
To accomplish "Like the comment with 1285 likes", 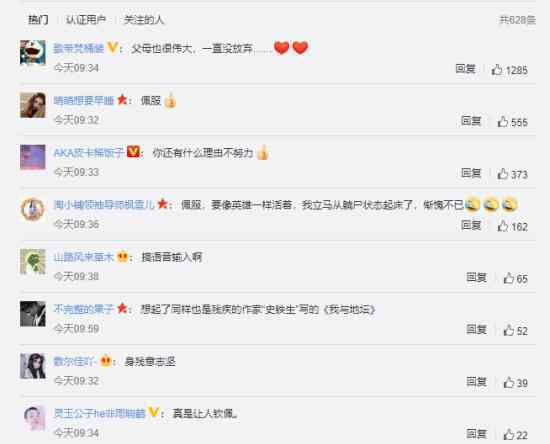I will tap(497, 70).
